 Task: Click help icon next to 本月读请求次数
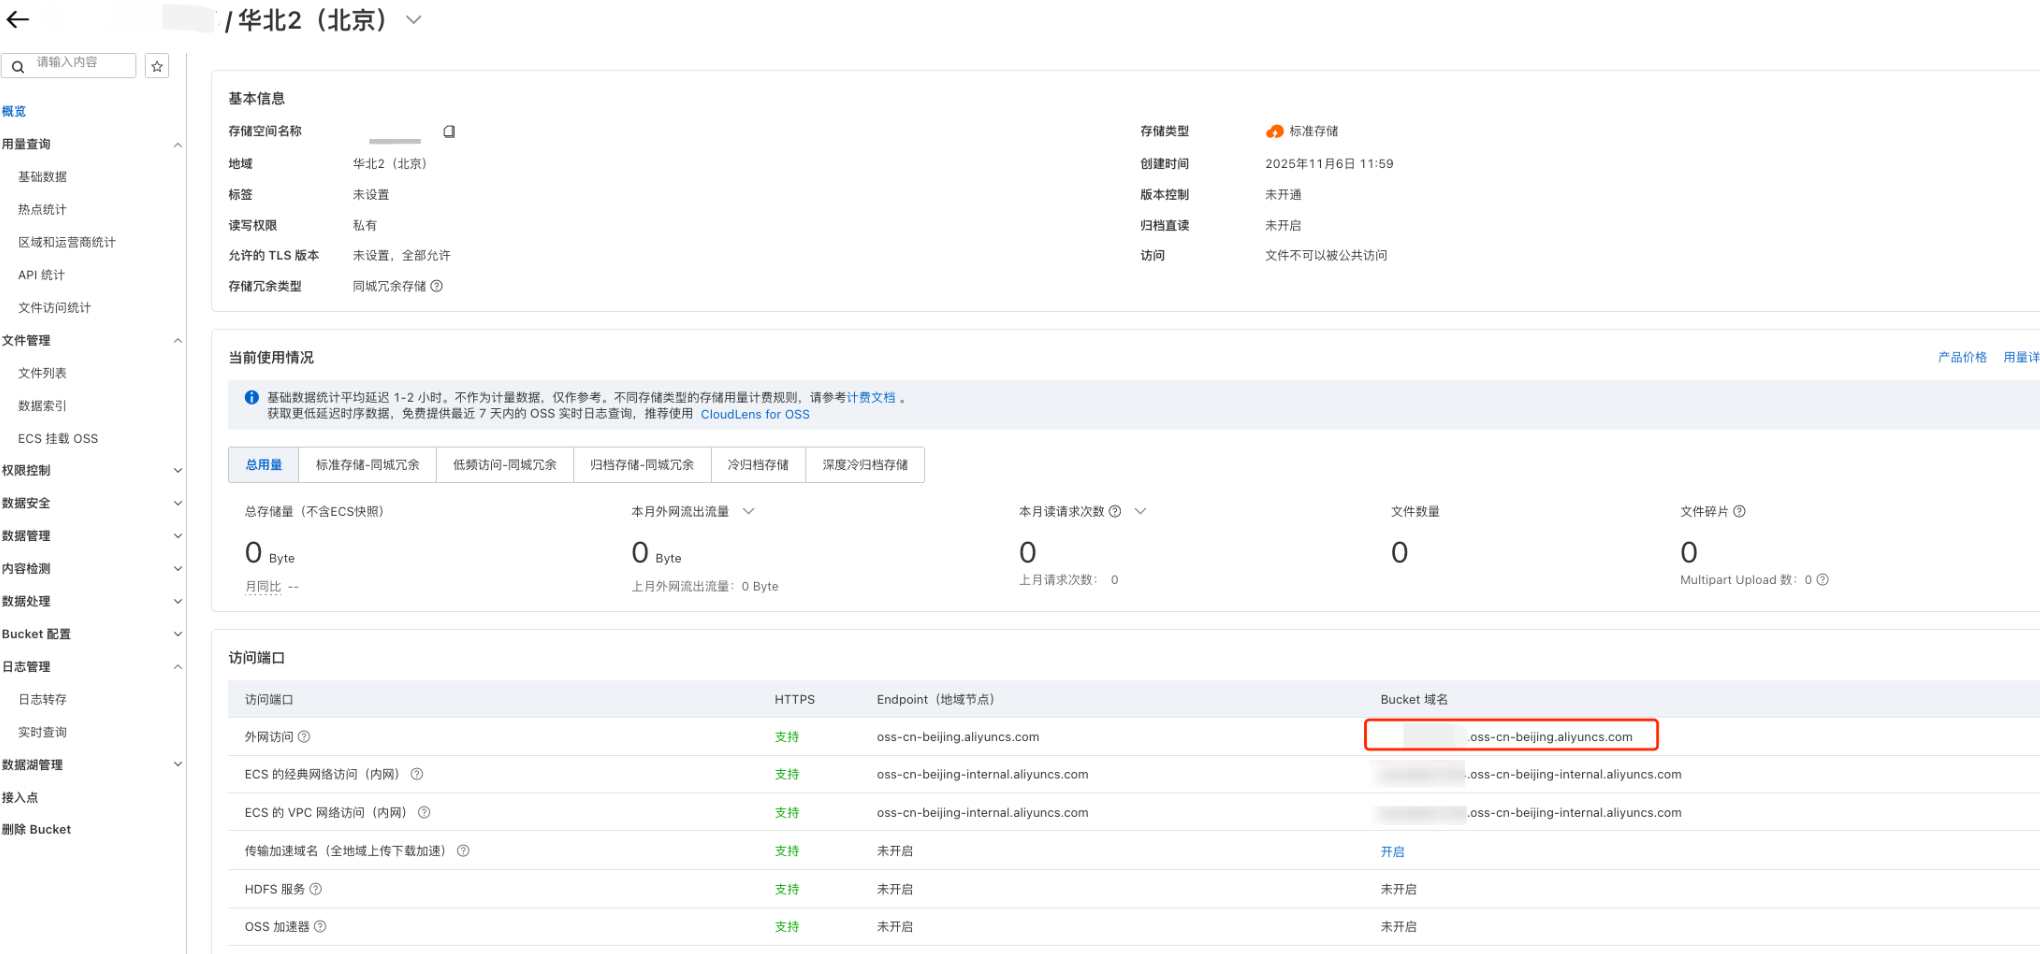coord(1115,511)
